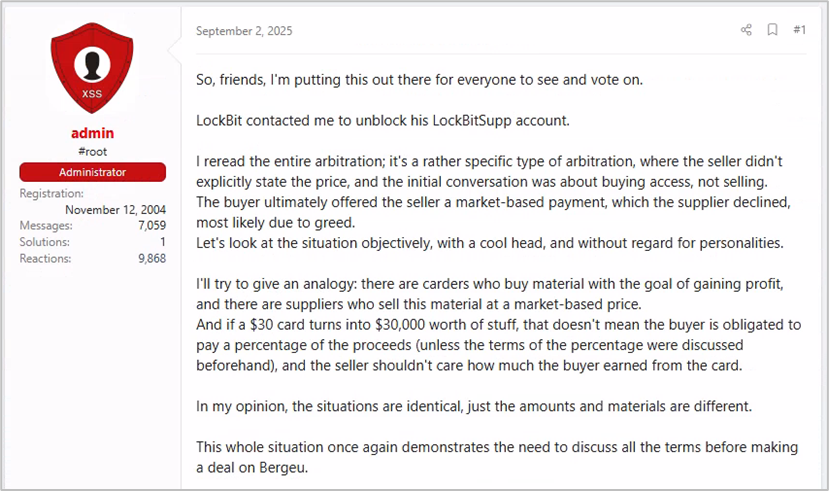Click the Solutions label in user info
829x491 pixels.
[x=44, y=242]
